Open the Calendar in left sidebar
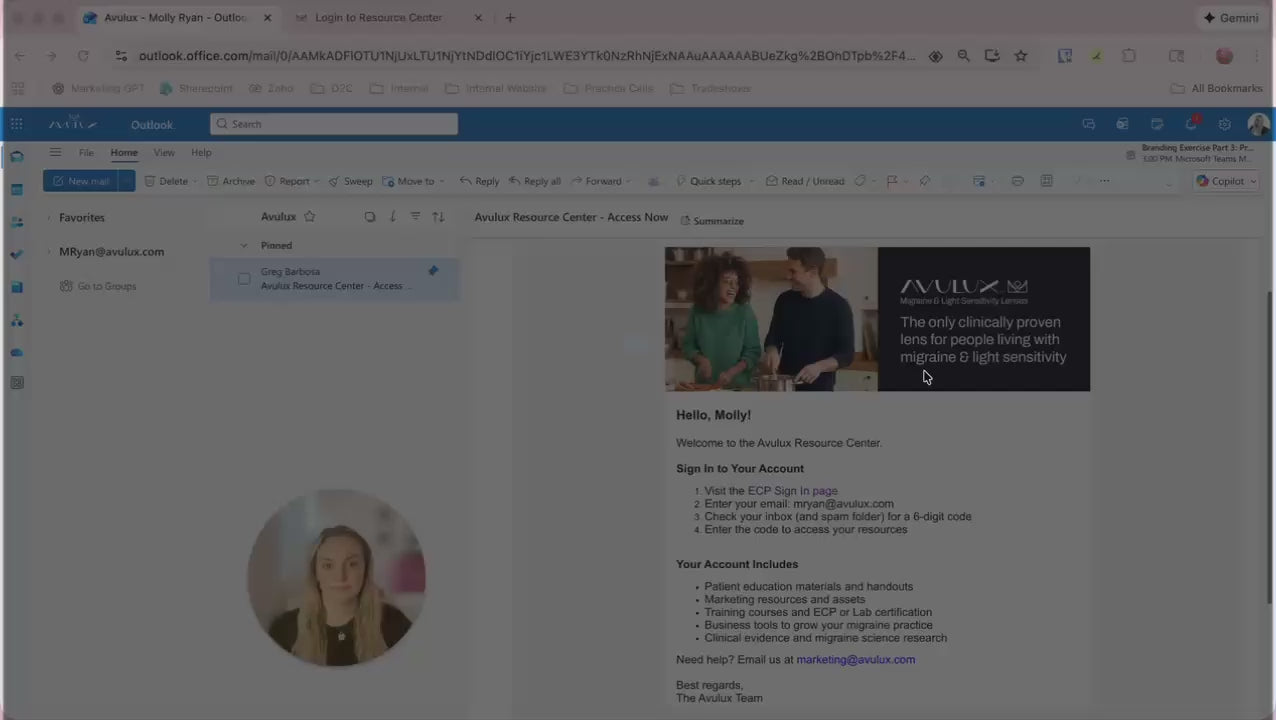Screen dimensions: 1276x720 (17, 190)
